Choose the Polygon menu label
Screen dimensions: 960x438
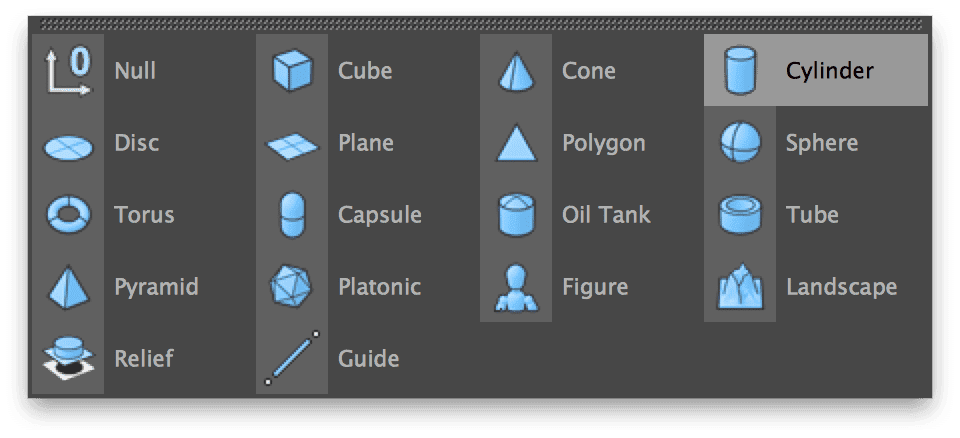click(x=603, y=143)
